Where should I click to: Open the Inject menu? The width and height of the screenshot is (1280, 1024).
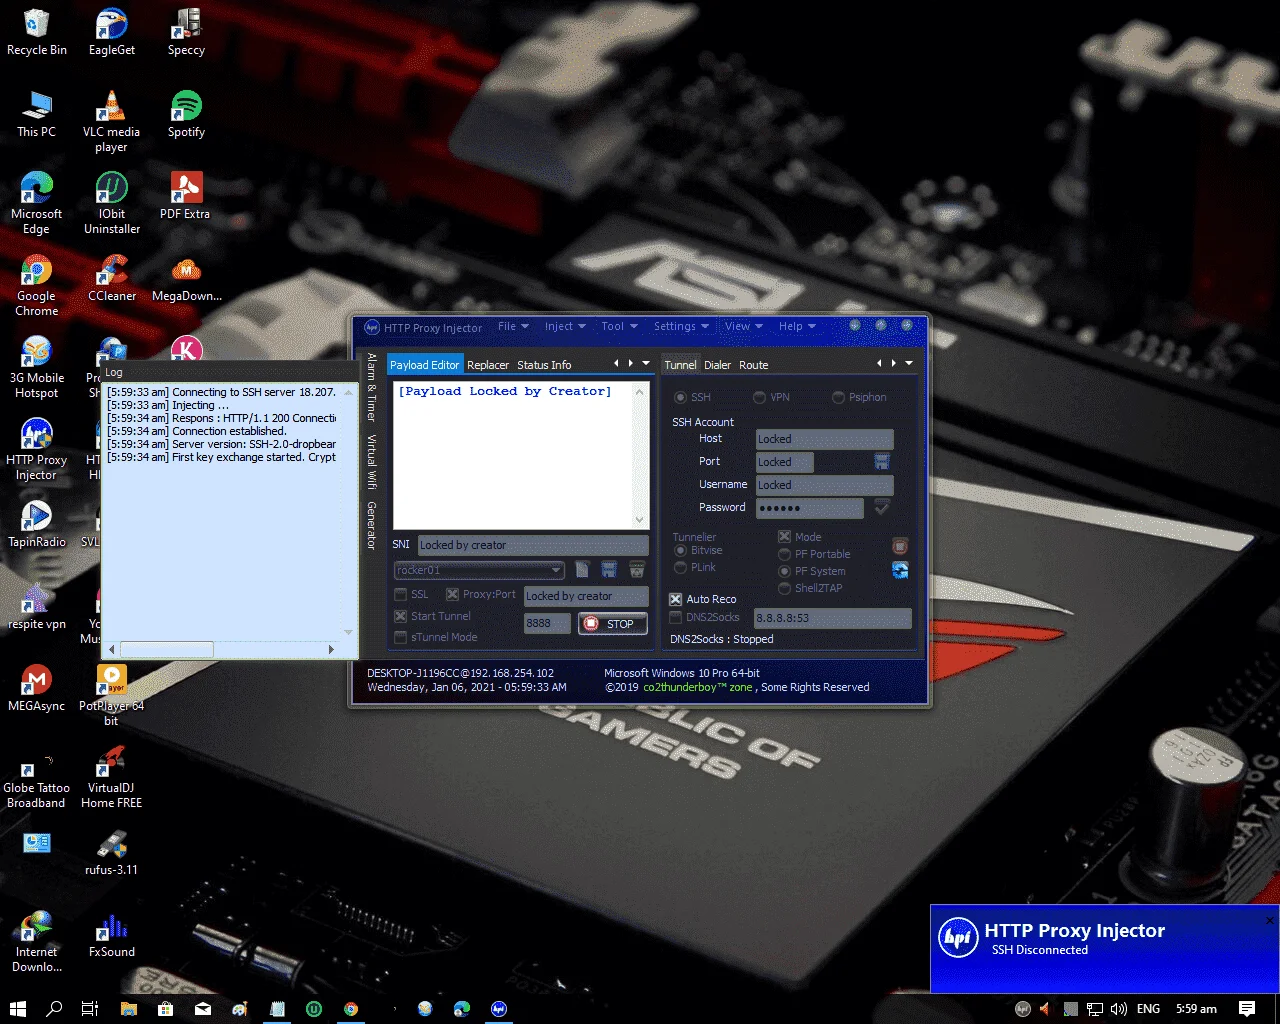pyautogui.click(x=564, y=326)
